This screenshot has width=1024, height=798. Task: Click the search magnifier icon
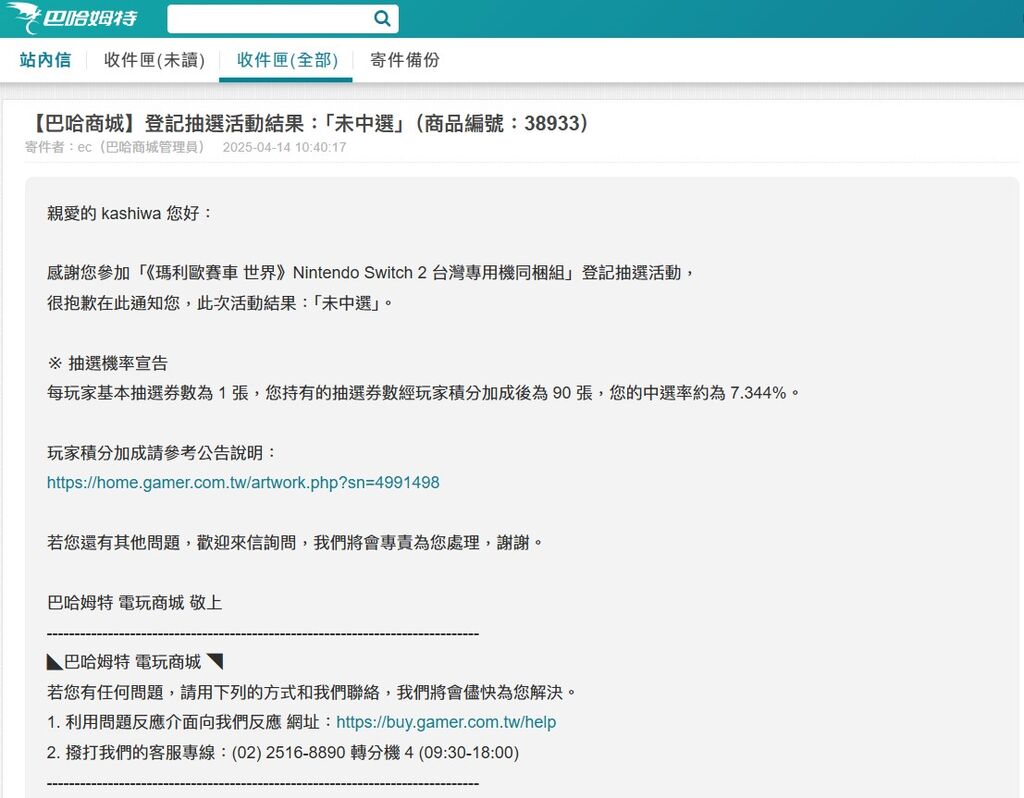383,18
